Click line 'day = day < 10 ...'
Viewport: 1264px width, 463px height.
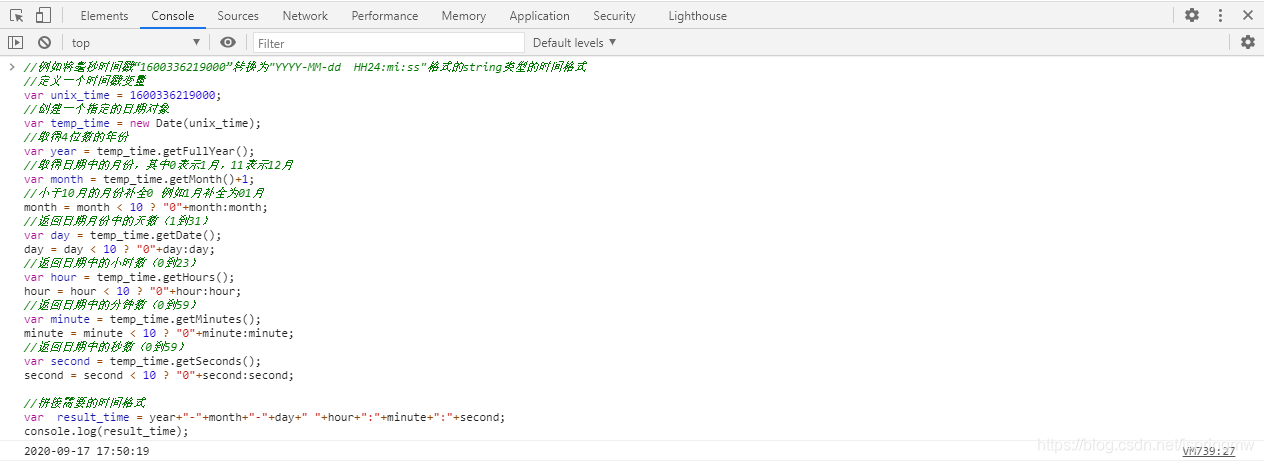pos(119,249)
